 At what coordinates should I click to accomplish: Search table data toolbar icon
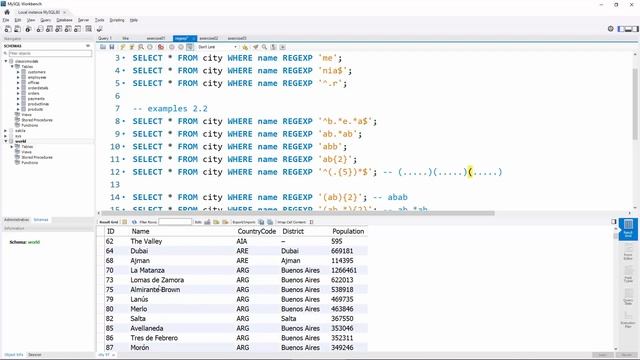(89, 29)
